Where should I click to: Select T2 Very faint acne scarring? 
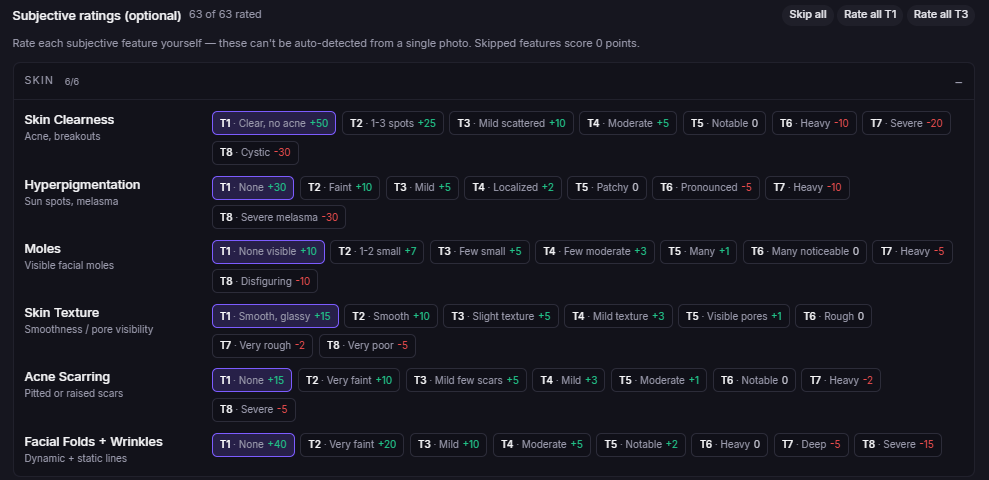(x=349, y=380)
